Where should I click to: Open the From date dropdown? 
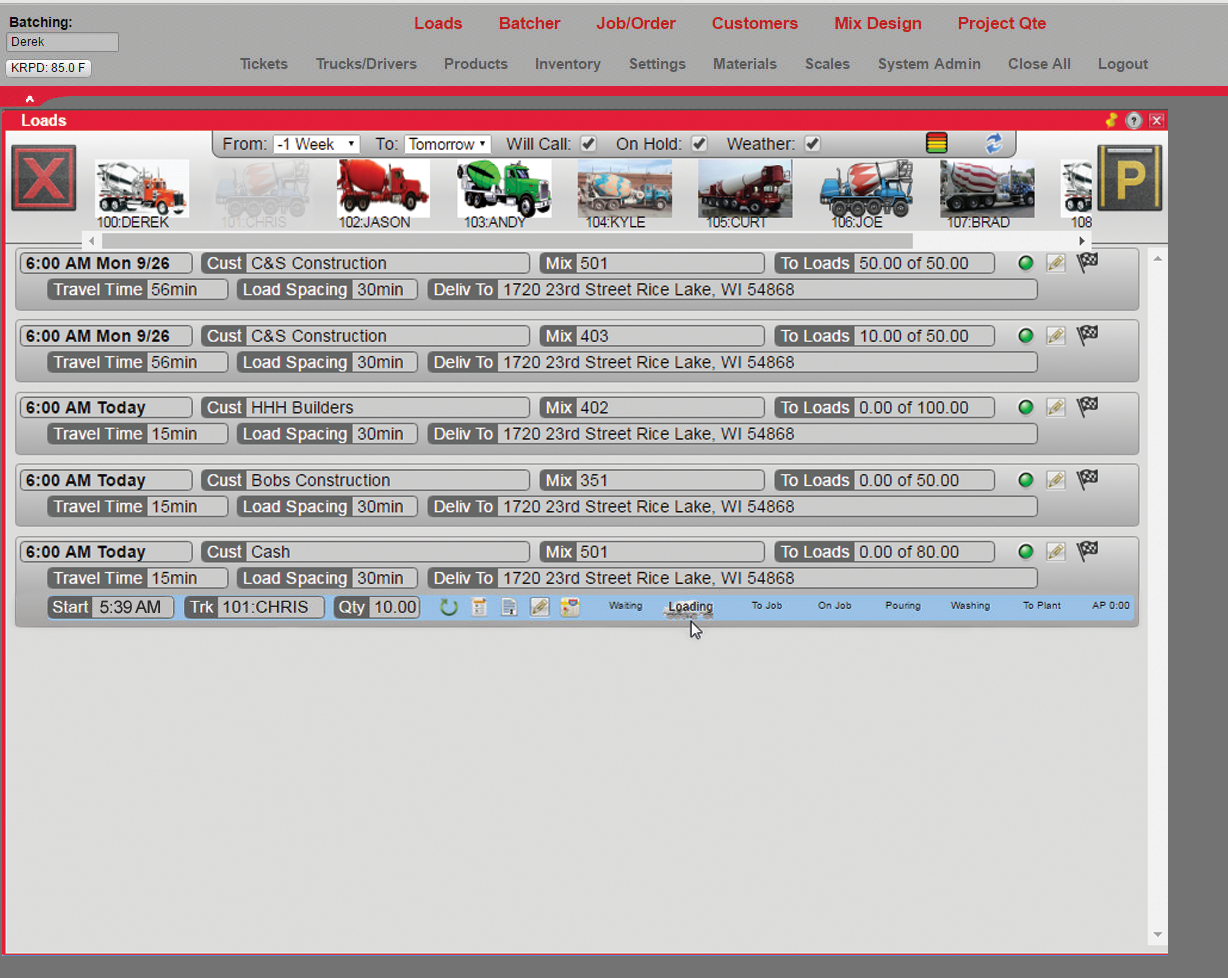coord(316,144)
